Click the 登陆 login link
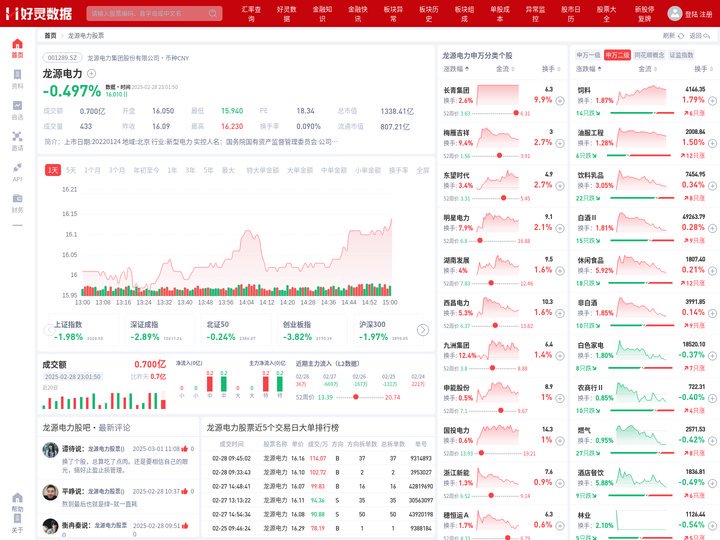 click(691, 14)
